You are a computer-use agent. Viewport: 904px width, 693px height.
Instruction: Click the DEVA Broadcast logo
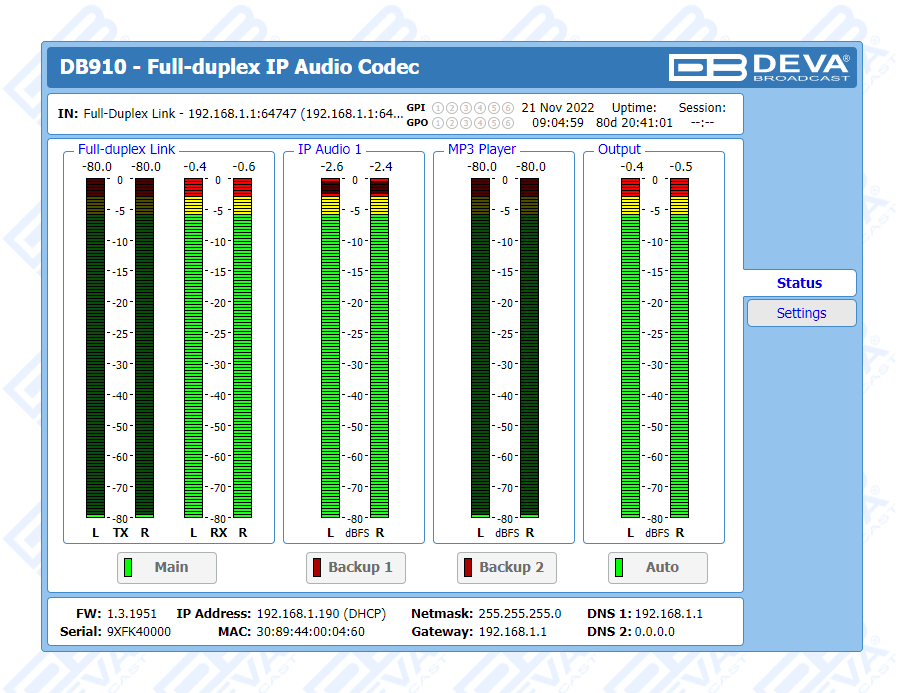[760, 67]
